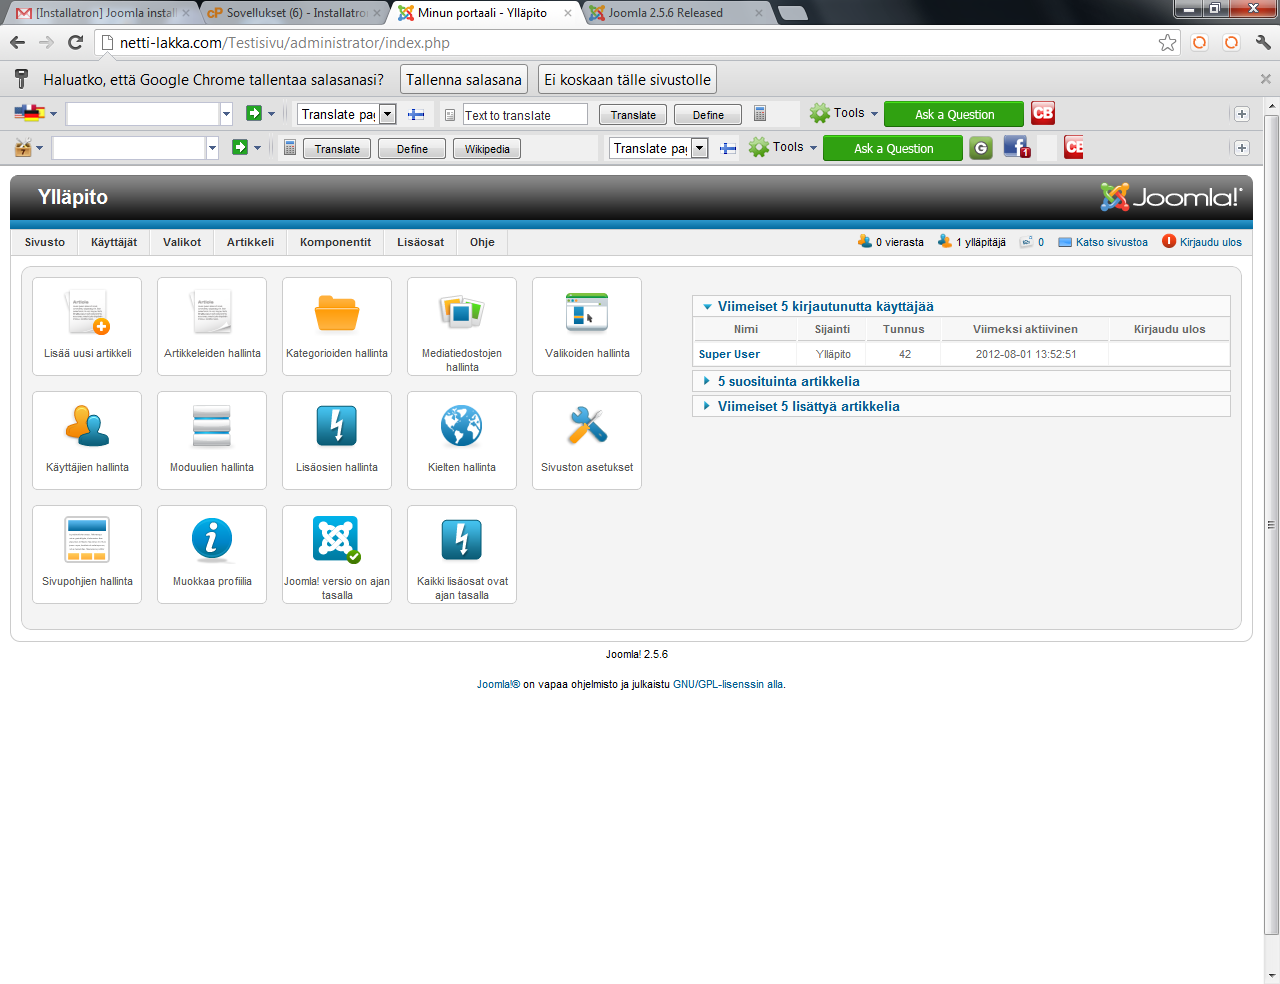Open Käyttäjien hallinta icon
The width and height of the screenshot is (1280, 984).
87,440
